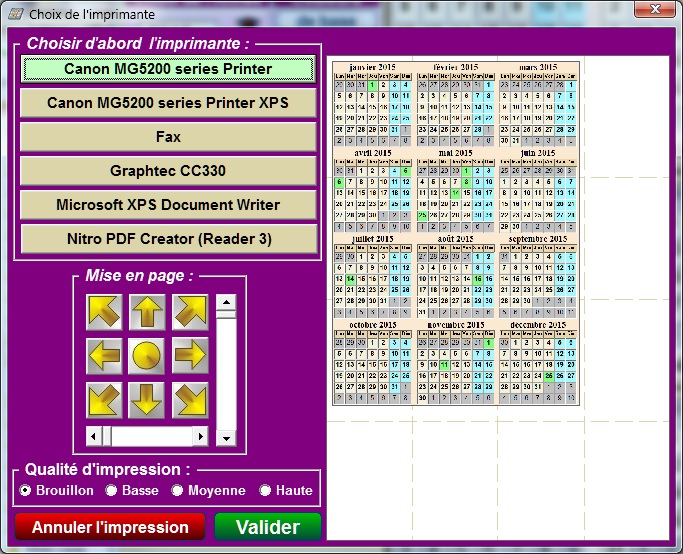The width and height of the screenshot is (683, 554).
Task: Click the vertical scrollbar up arrow
Action: coord(226,303)
